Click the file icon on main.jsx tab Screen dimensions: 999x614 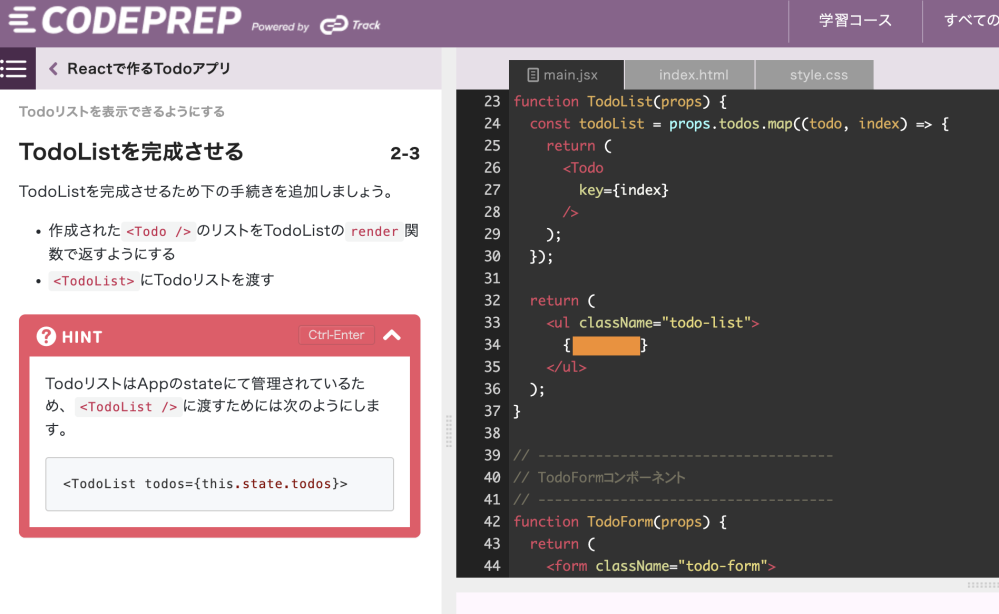click(x=533, y=75)
